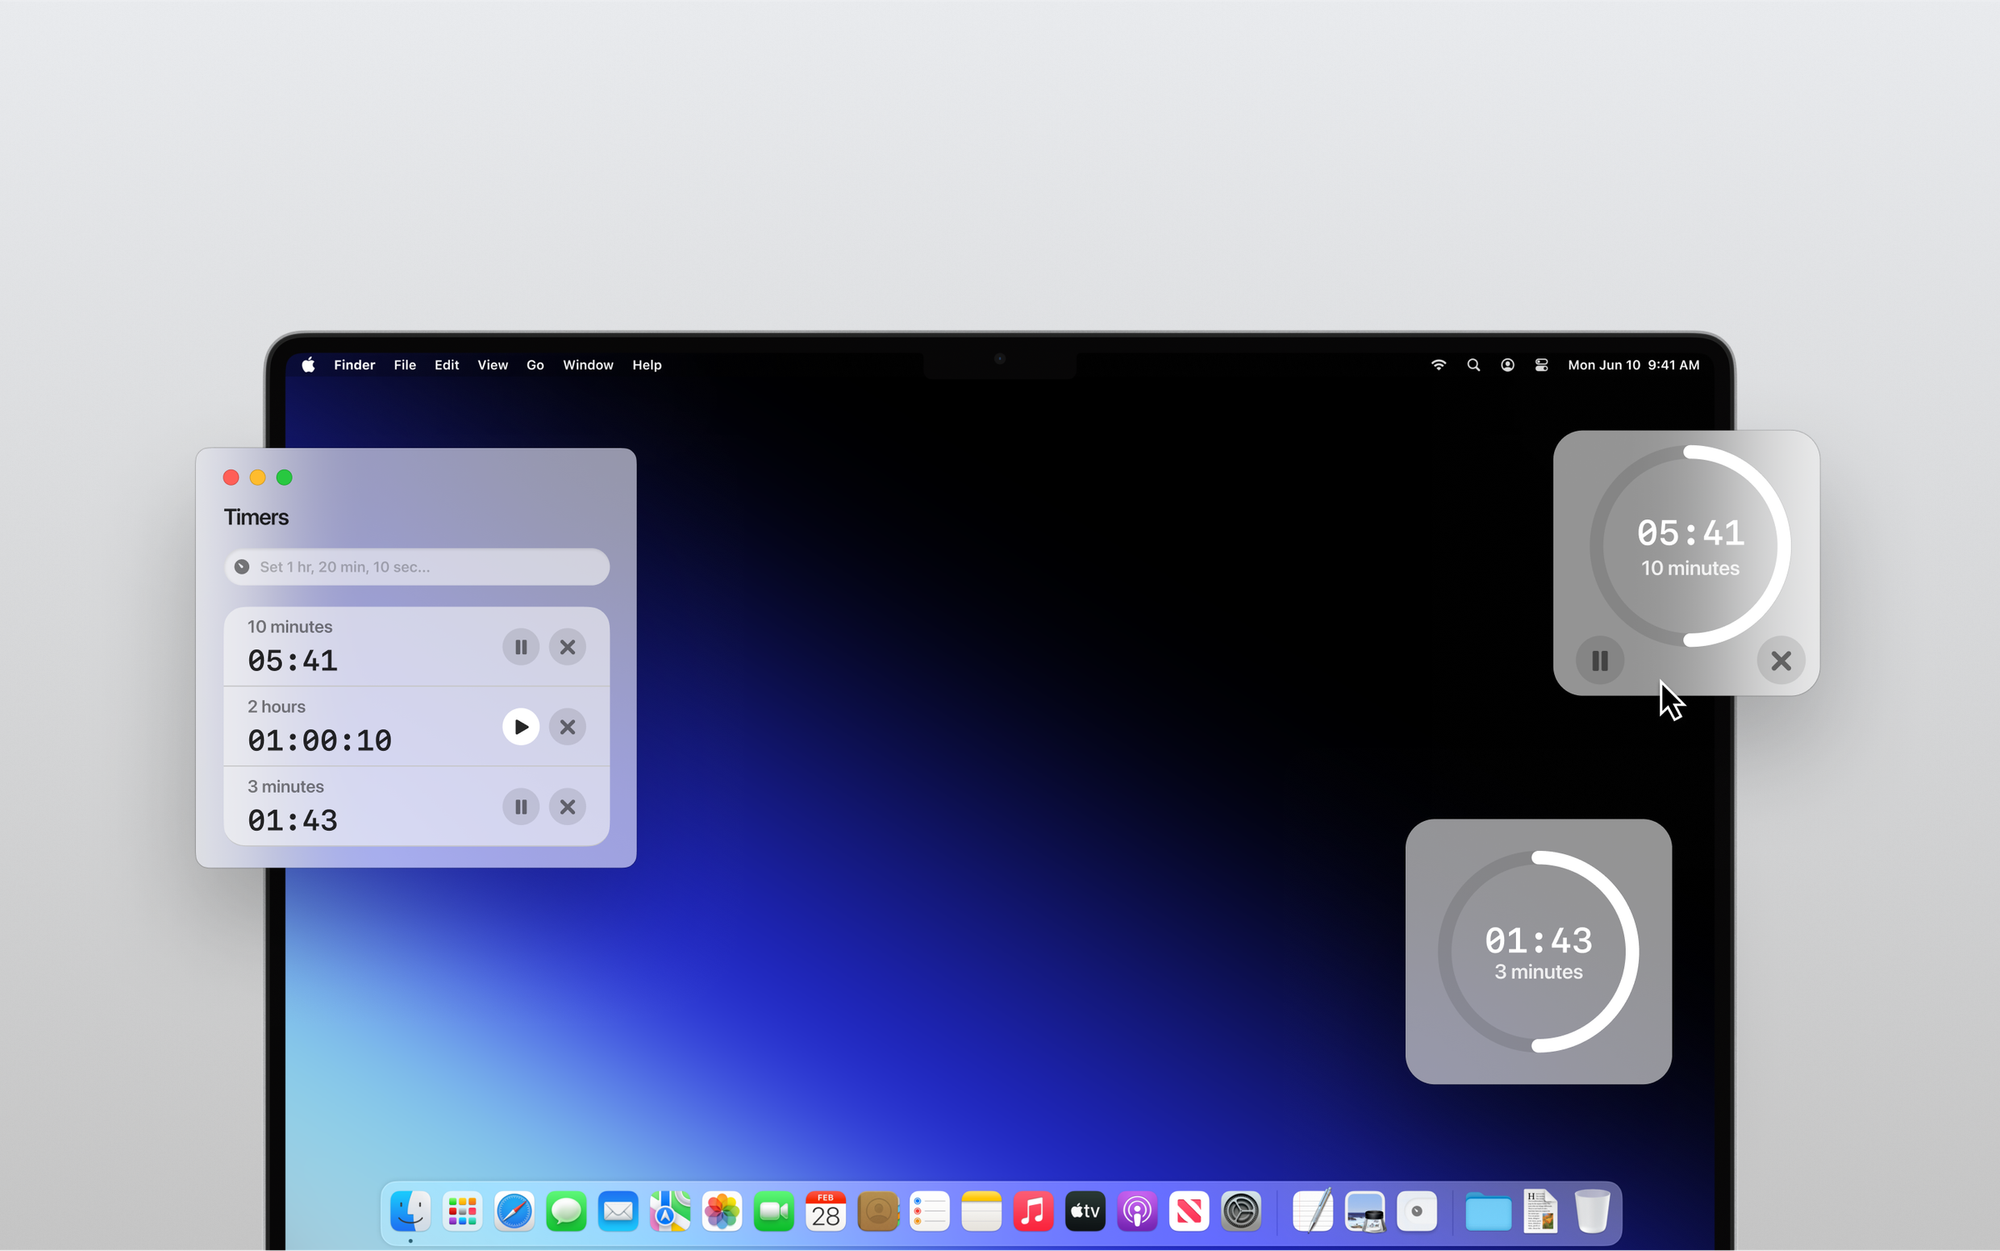Open Contacts from the Dock
This screenshot has width=2000, height=1251.
click(x=878, y=1212)
